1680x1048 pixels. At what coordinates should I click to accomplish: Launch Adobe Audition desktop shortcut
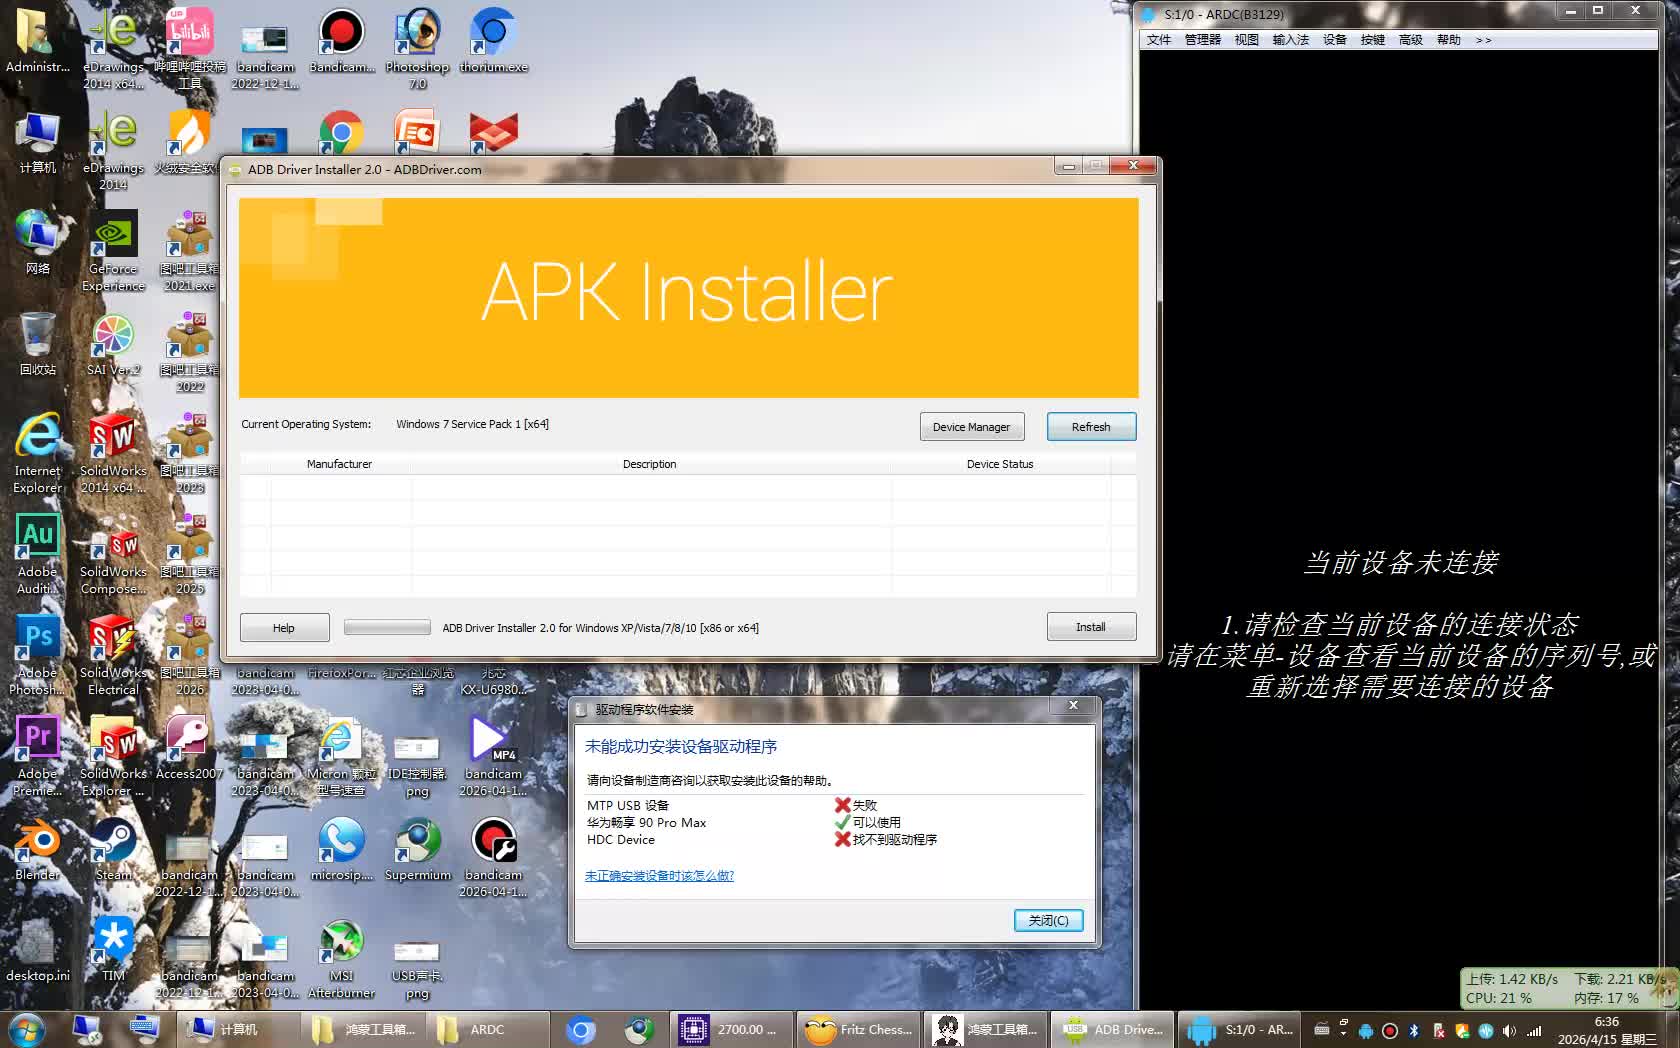[x=37, y=554]
